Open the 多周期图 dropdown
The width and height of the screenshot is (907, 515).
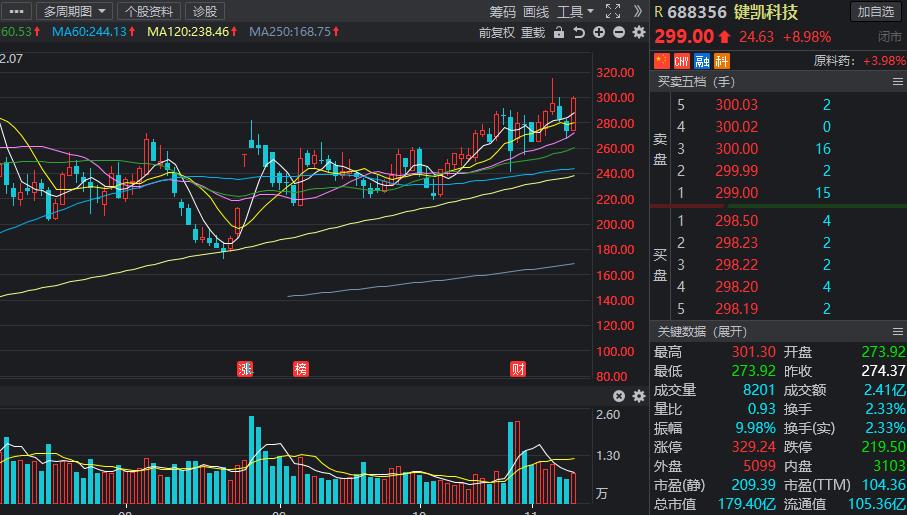(74, 12)
